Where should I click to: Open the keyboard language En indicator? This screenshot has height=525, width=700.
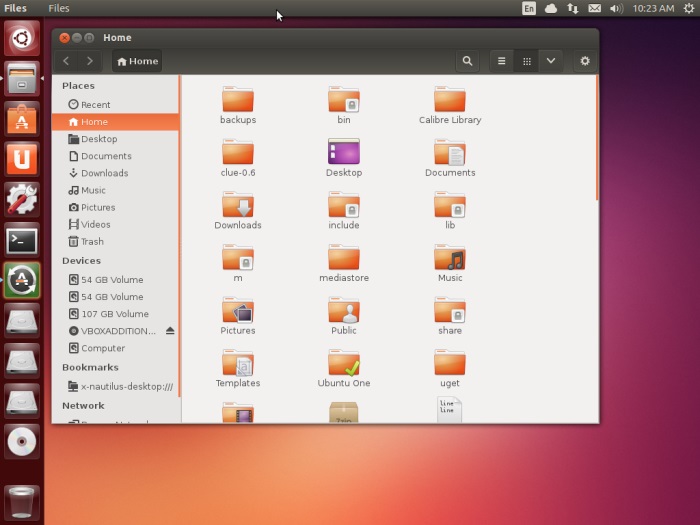(x=529, y=8)
